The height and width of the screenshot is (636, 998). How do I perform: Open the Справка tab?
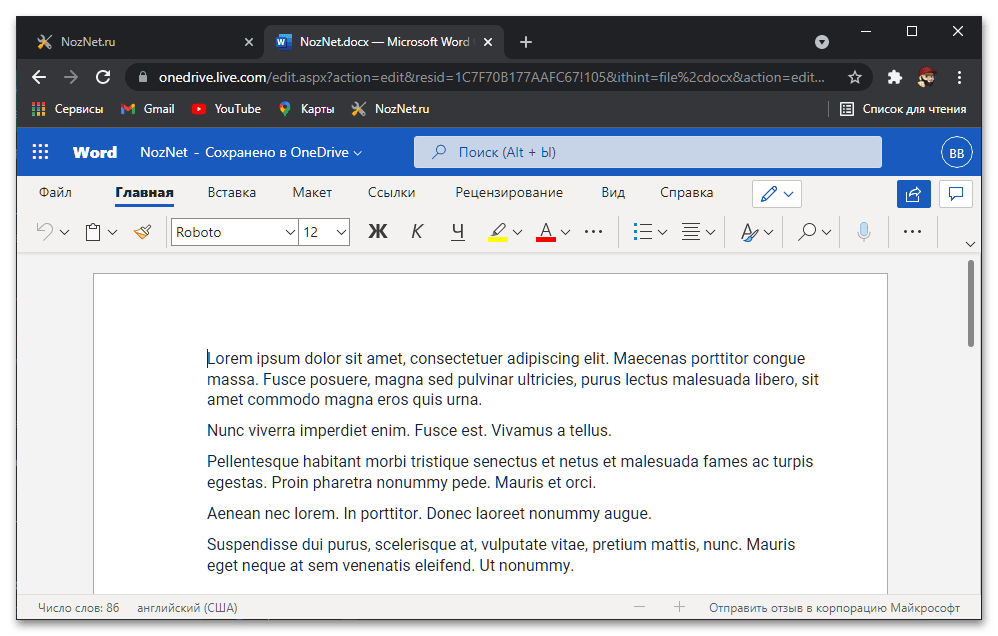[686, 192]
